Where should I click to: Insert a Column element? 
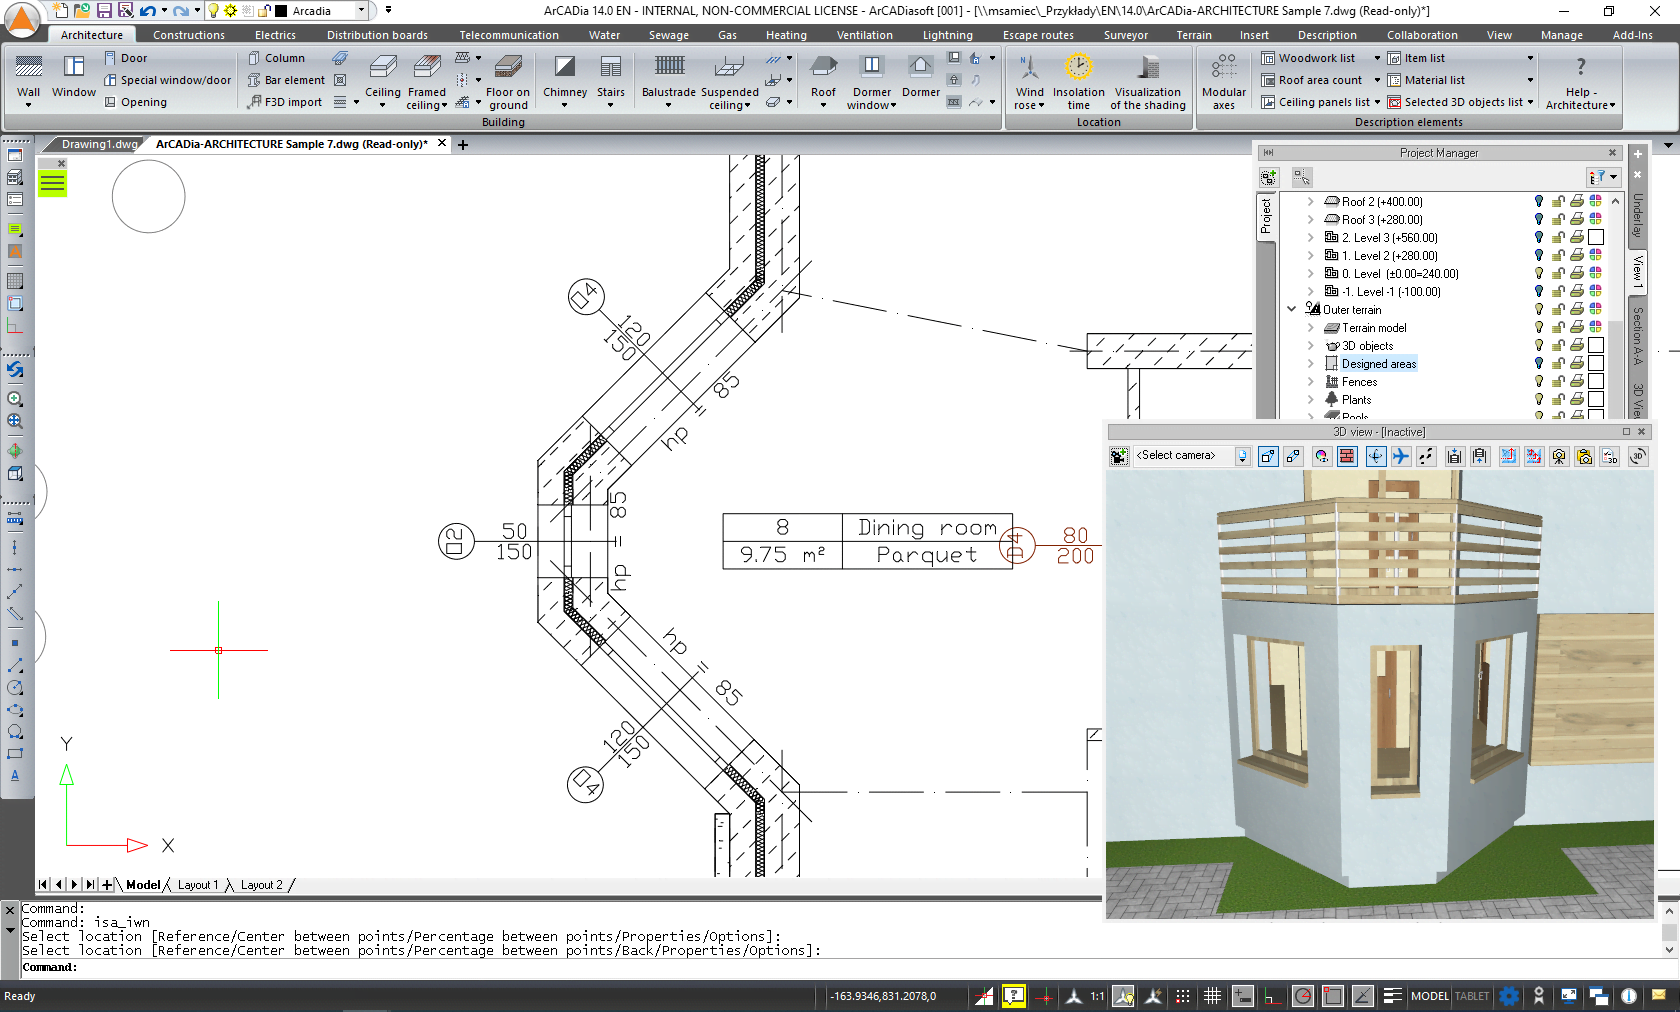[276, 58]
